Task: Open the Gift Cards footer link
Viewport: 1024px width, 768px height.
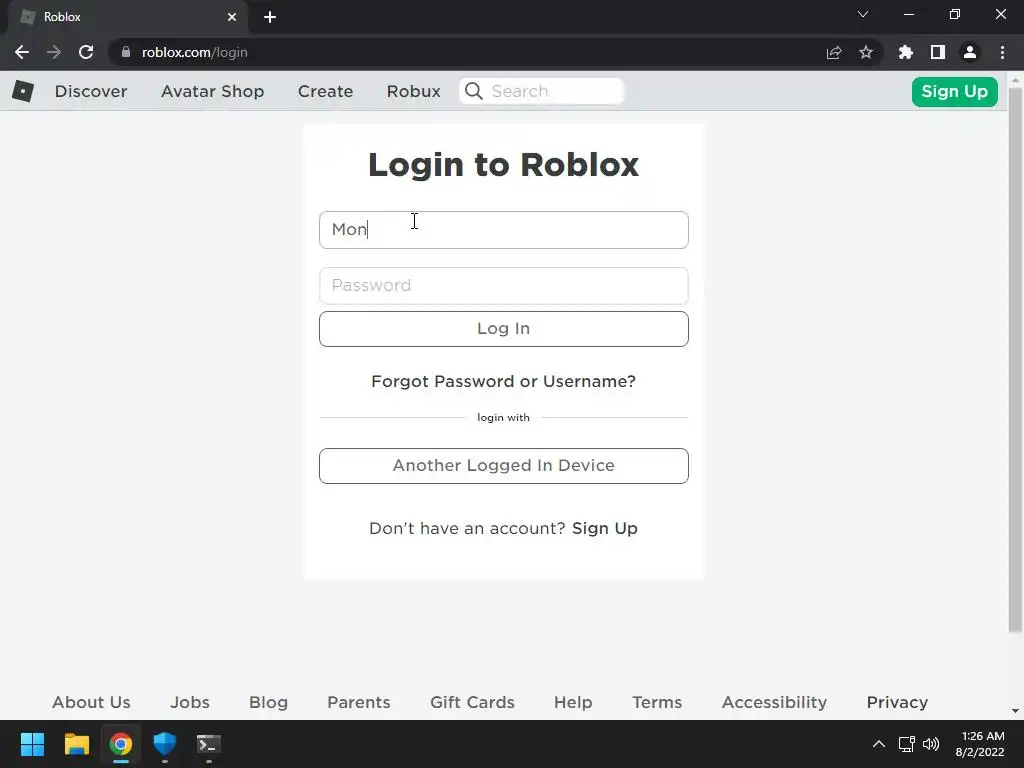Action: (472, 702)
